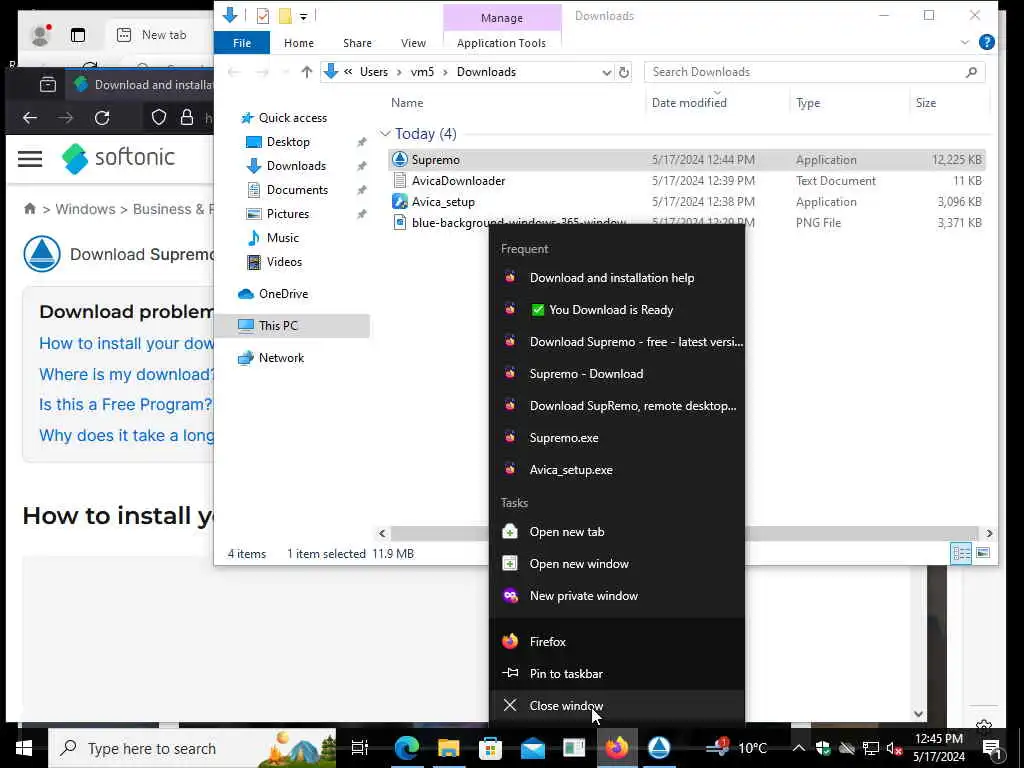The height and width of the screenshot is (768, 1024).
Task: Choose Open new window task
Action: tap(616, 564)
